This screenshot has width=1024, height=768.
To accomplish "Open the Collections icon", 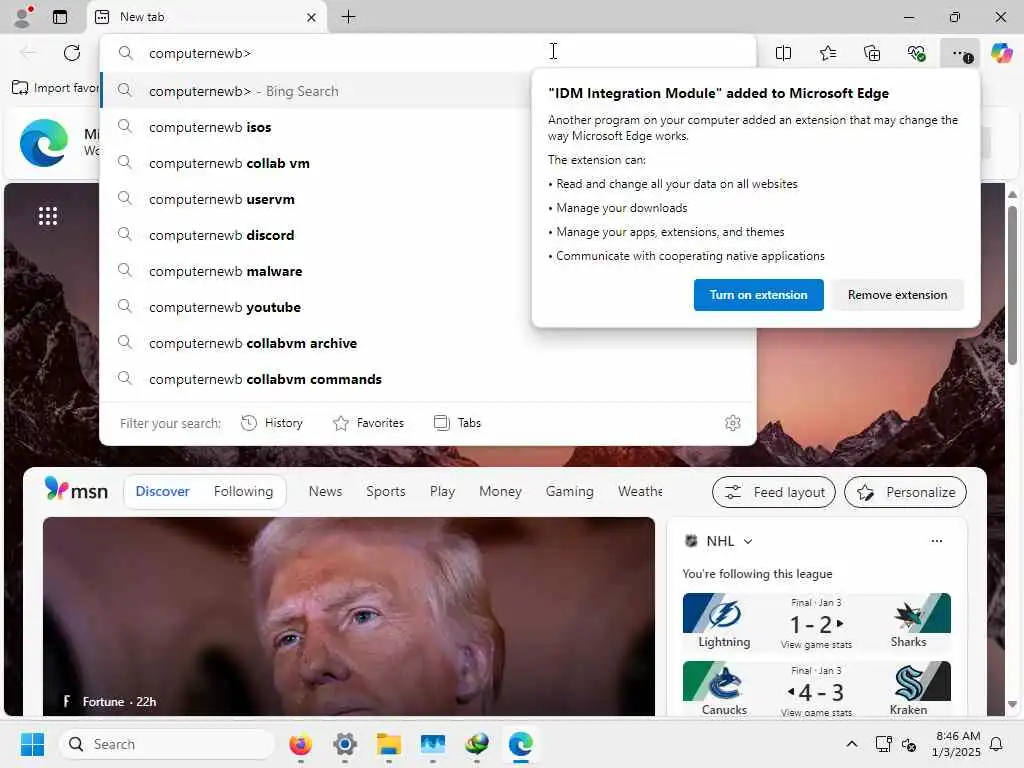I will click(x=872, y=53).
